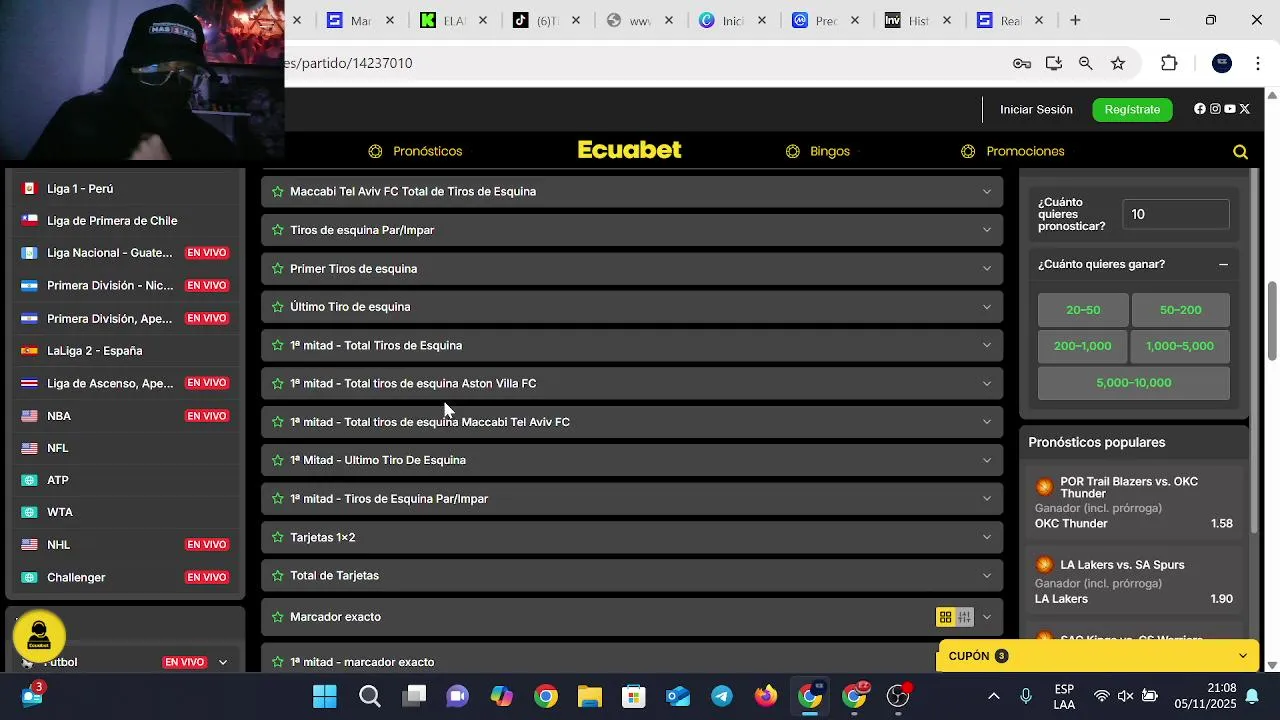Select the 20-50 winnings range
The width and height of the screenshot is (1280, 720).
tap(1083, 310)
